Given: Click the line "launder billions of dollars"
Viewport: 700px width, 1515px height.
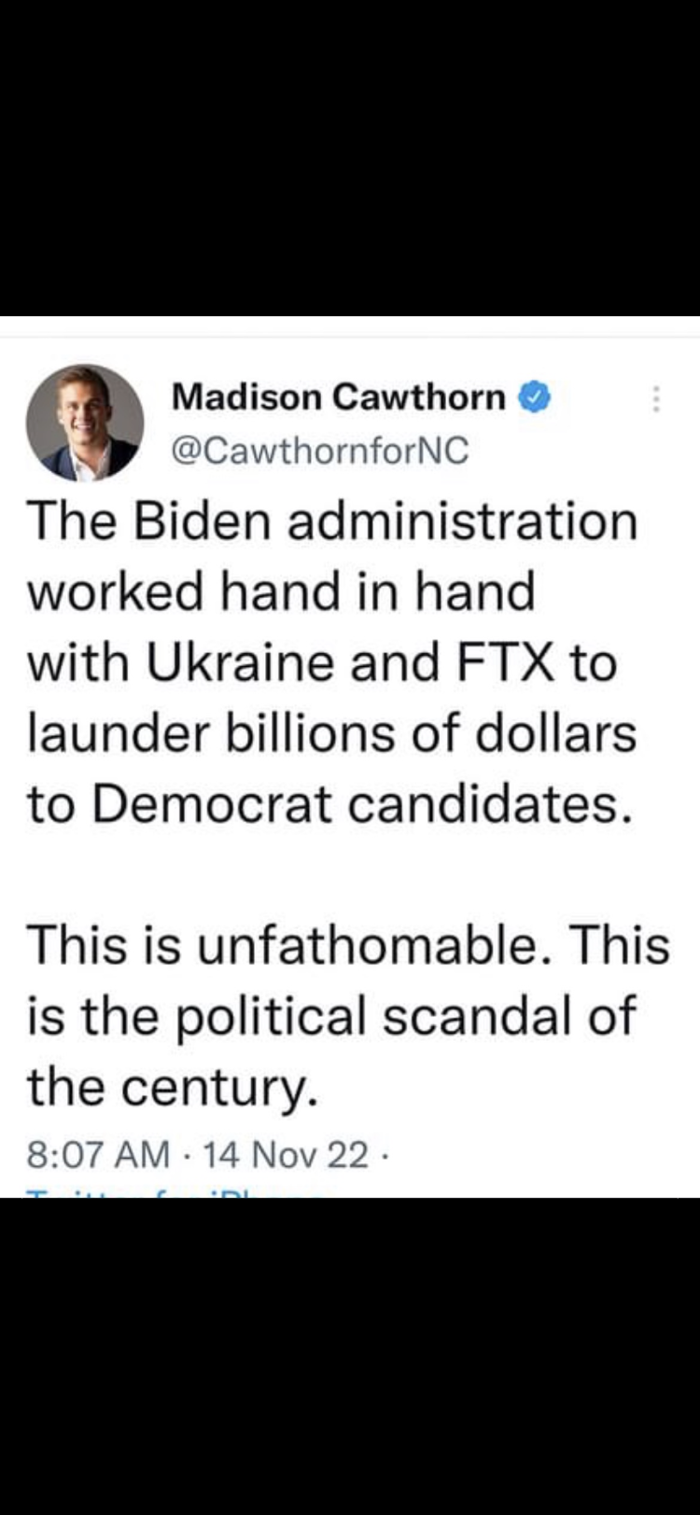Looking at the screenshot, I should (330, 735).
